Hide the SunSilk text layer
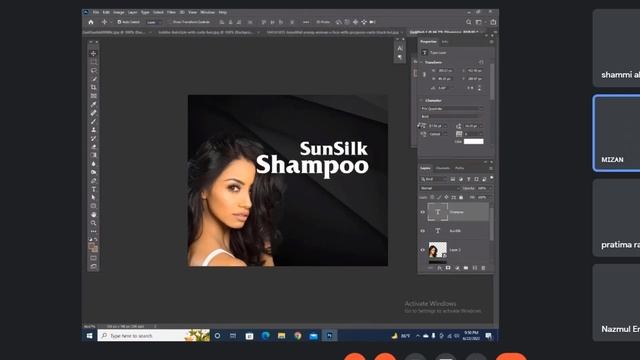 (423, 231)
